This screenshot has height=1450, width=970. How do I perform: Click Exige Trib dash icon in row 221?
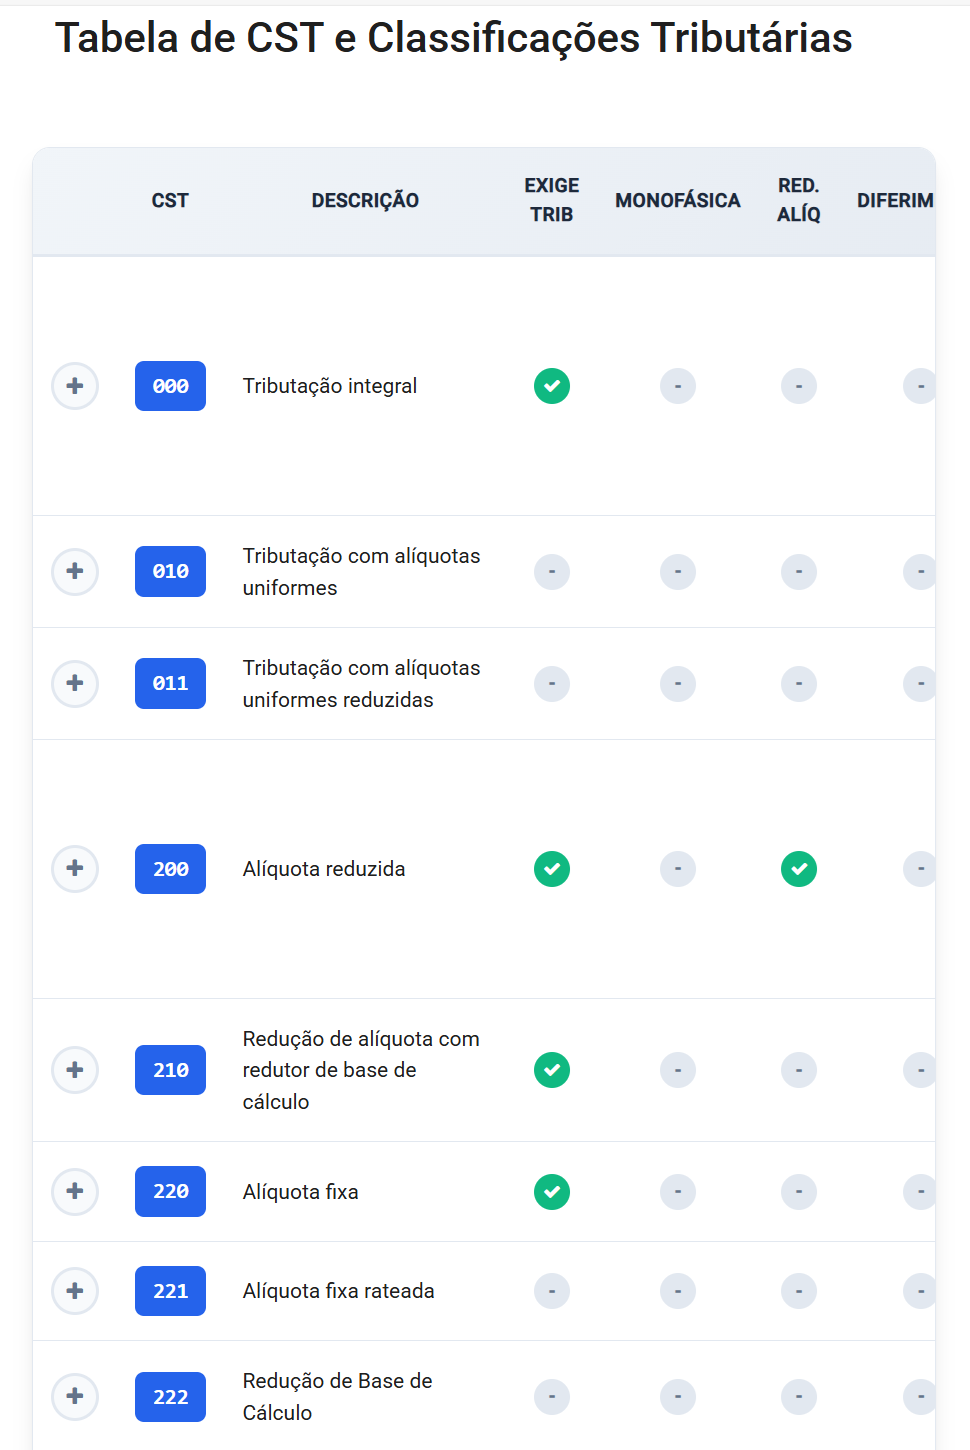coord(552,1291)
